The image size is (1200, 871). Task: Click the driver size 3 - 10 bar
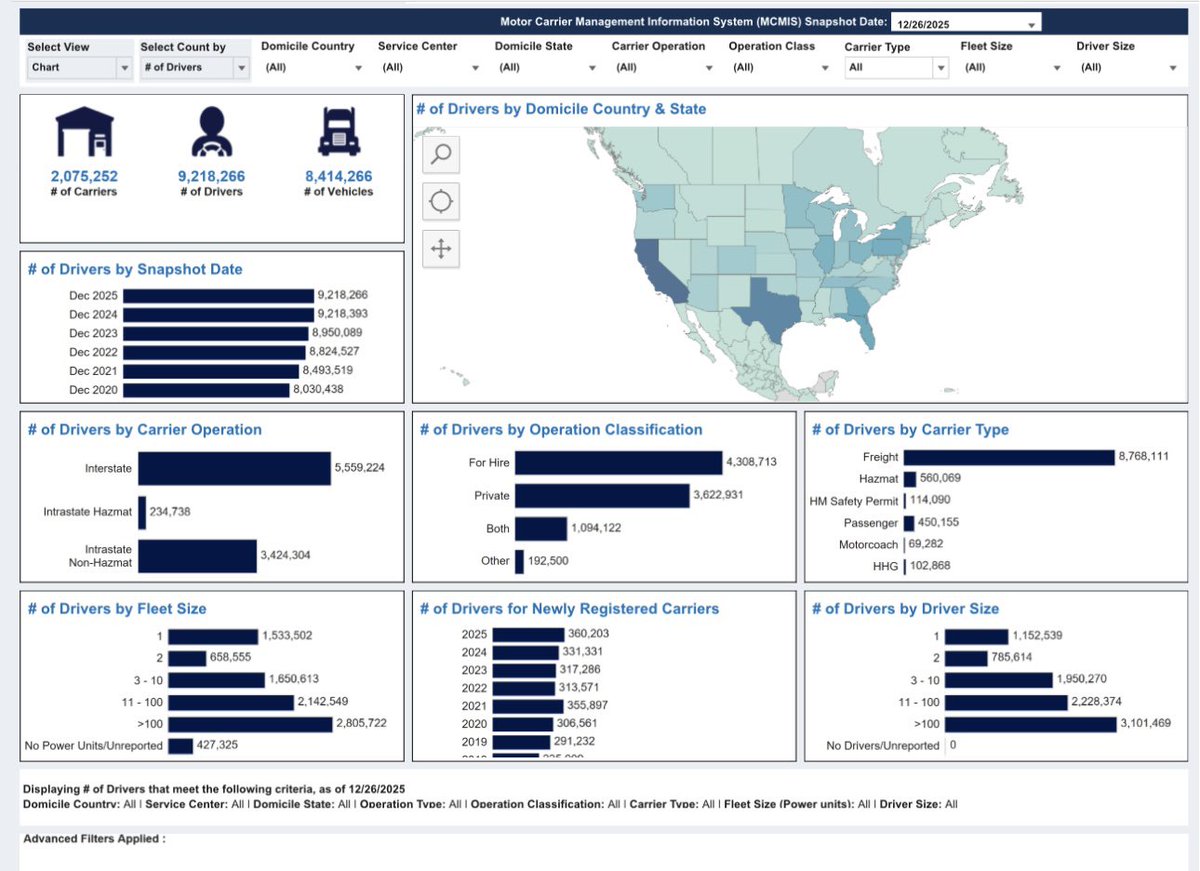(999, 680)
